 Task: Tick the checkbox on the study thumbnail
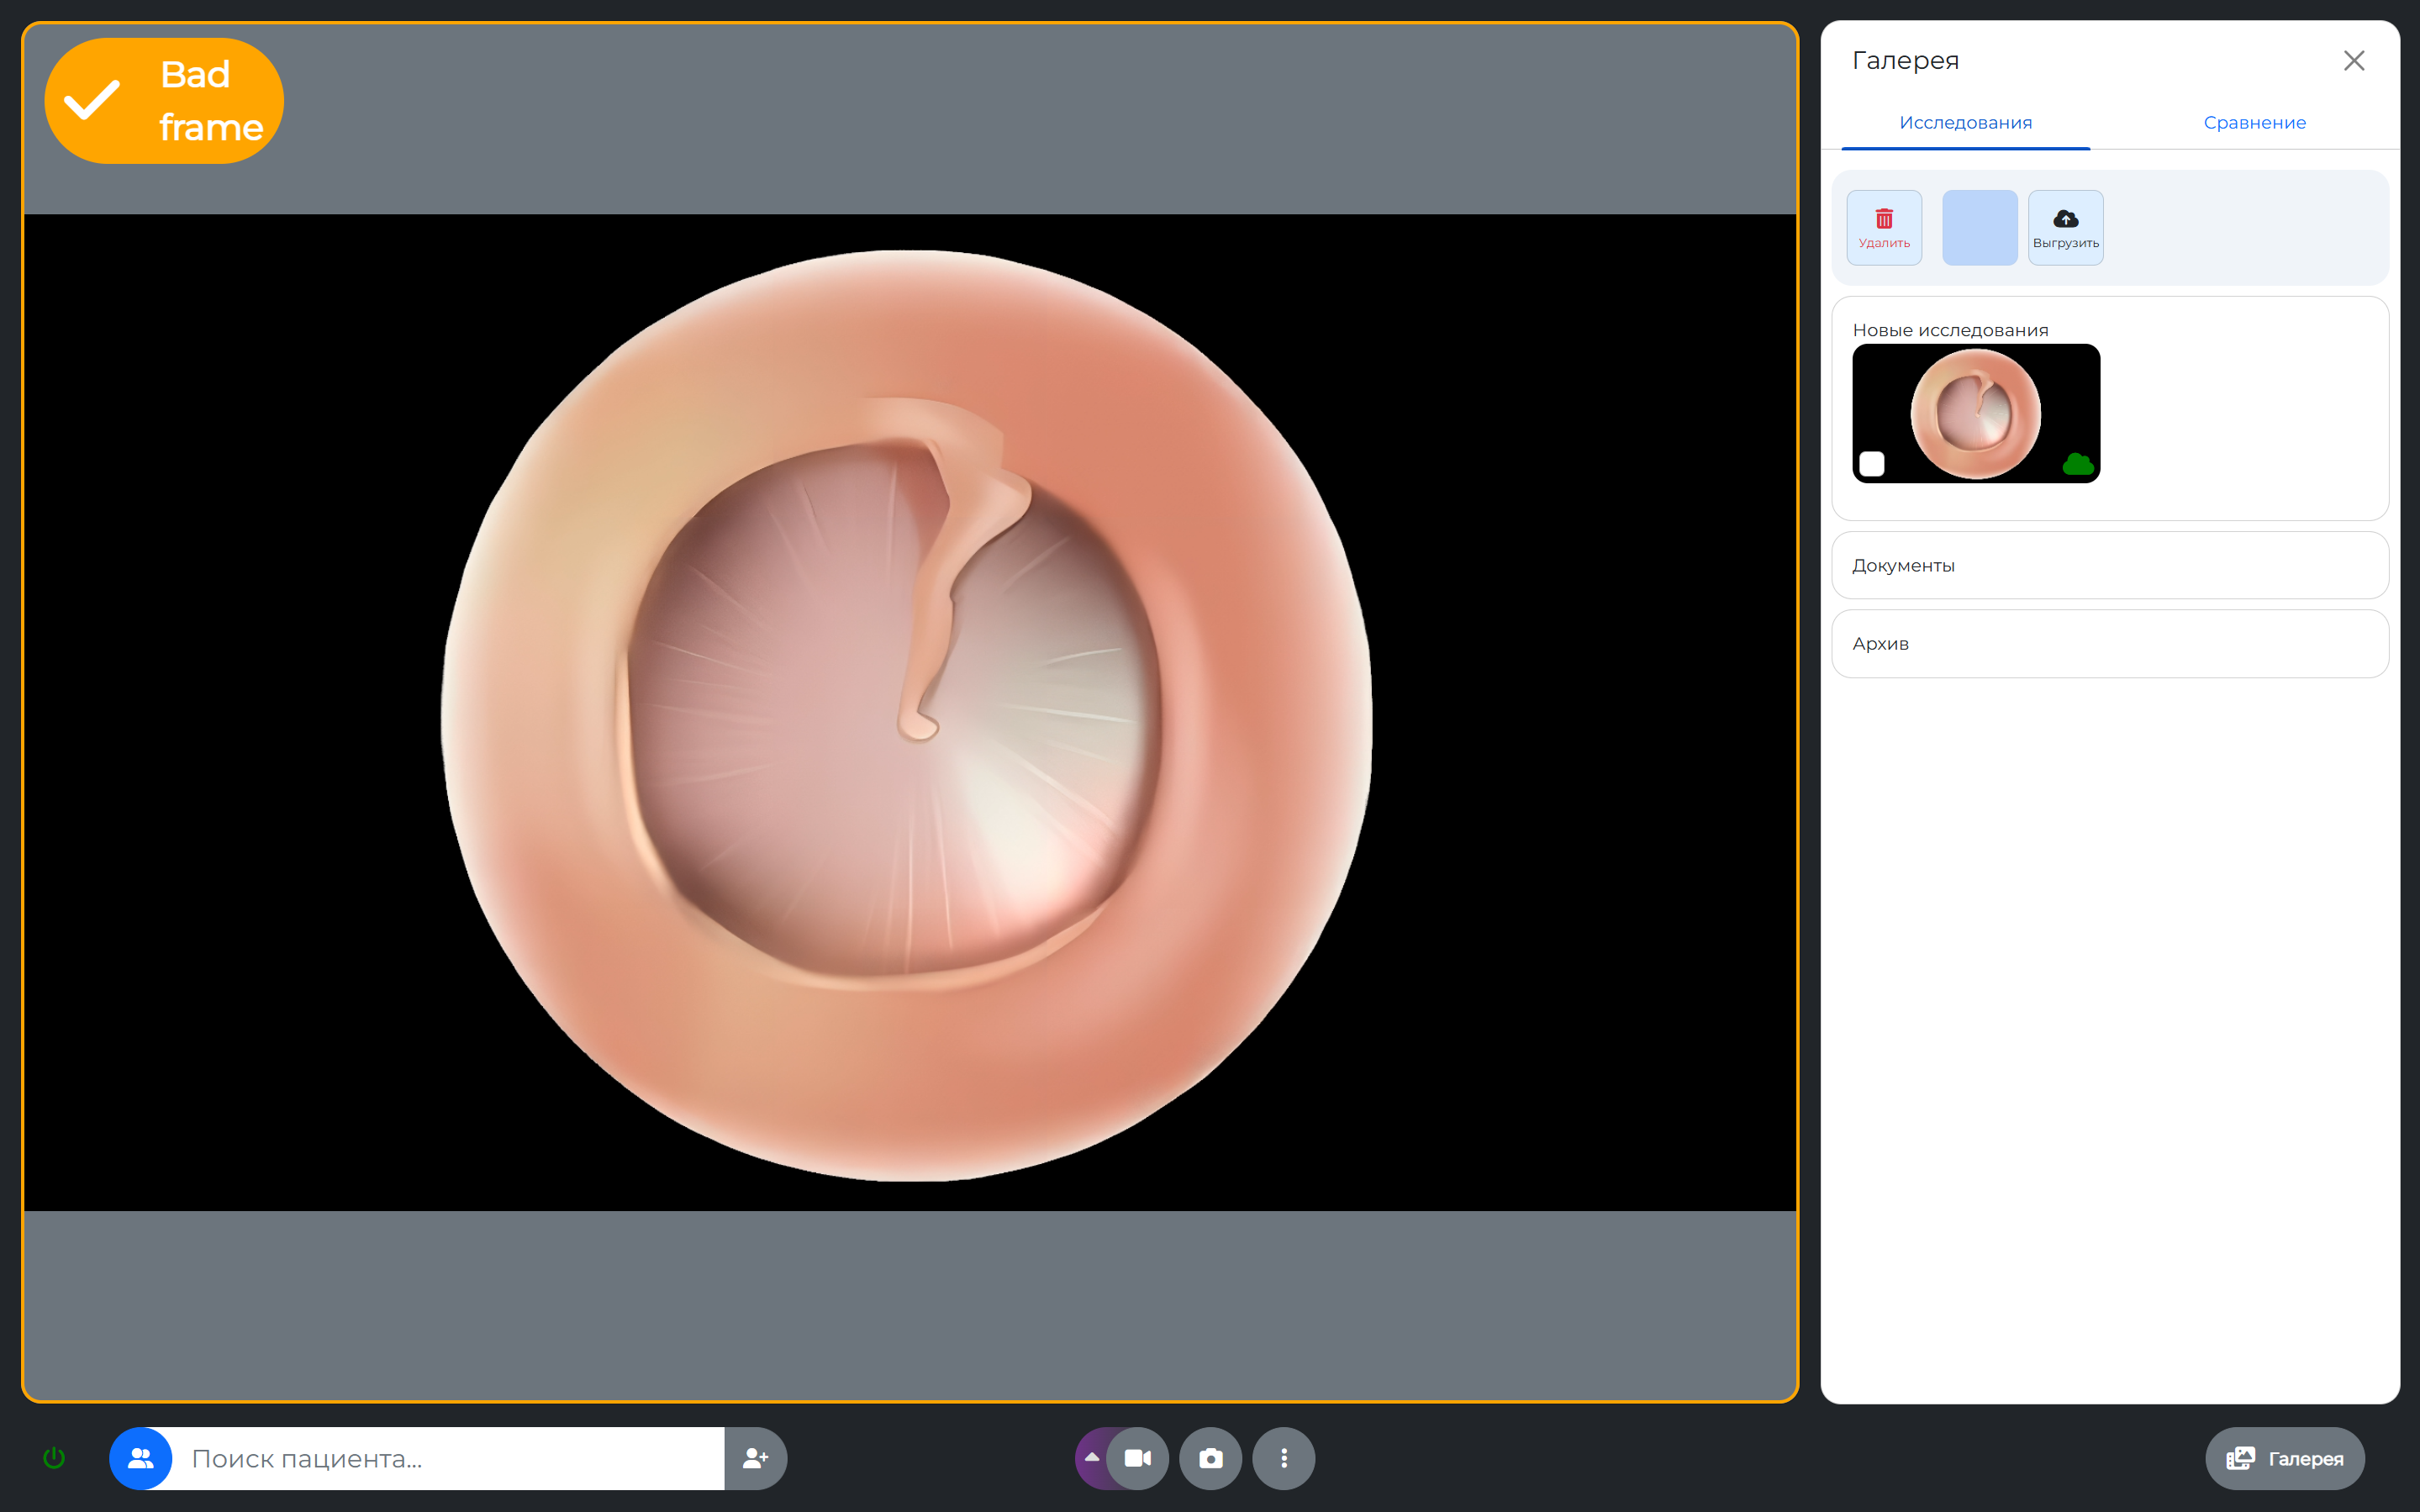[1872, 464]
